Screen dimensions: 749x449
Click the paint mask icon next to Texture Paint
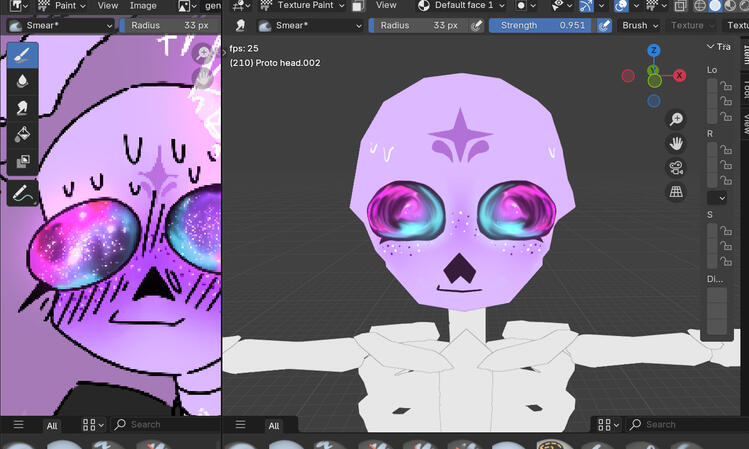click(357, 6)
